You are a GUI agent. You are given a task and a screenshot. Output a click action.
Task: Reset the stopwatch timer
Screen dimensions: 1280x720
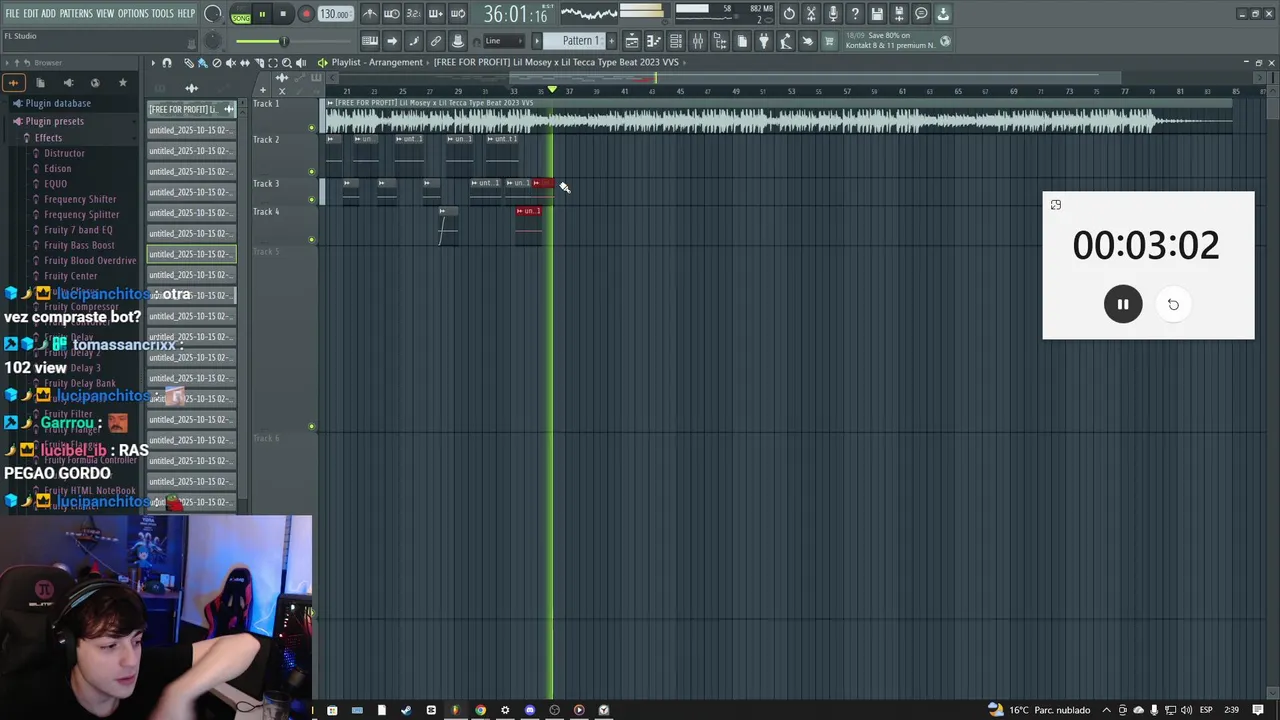(1173, 304)
